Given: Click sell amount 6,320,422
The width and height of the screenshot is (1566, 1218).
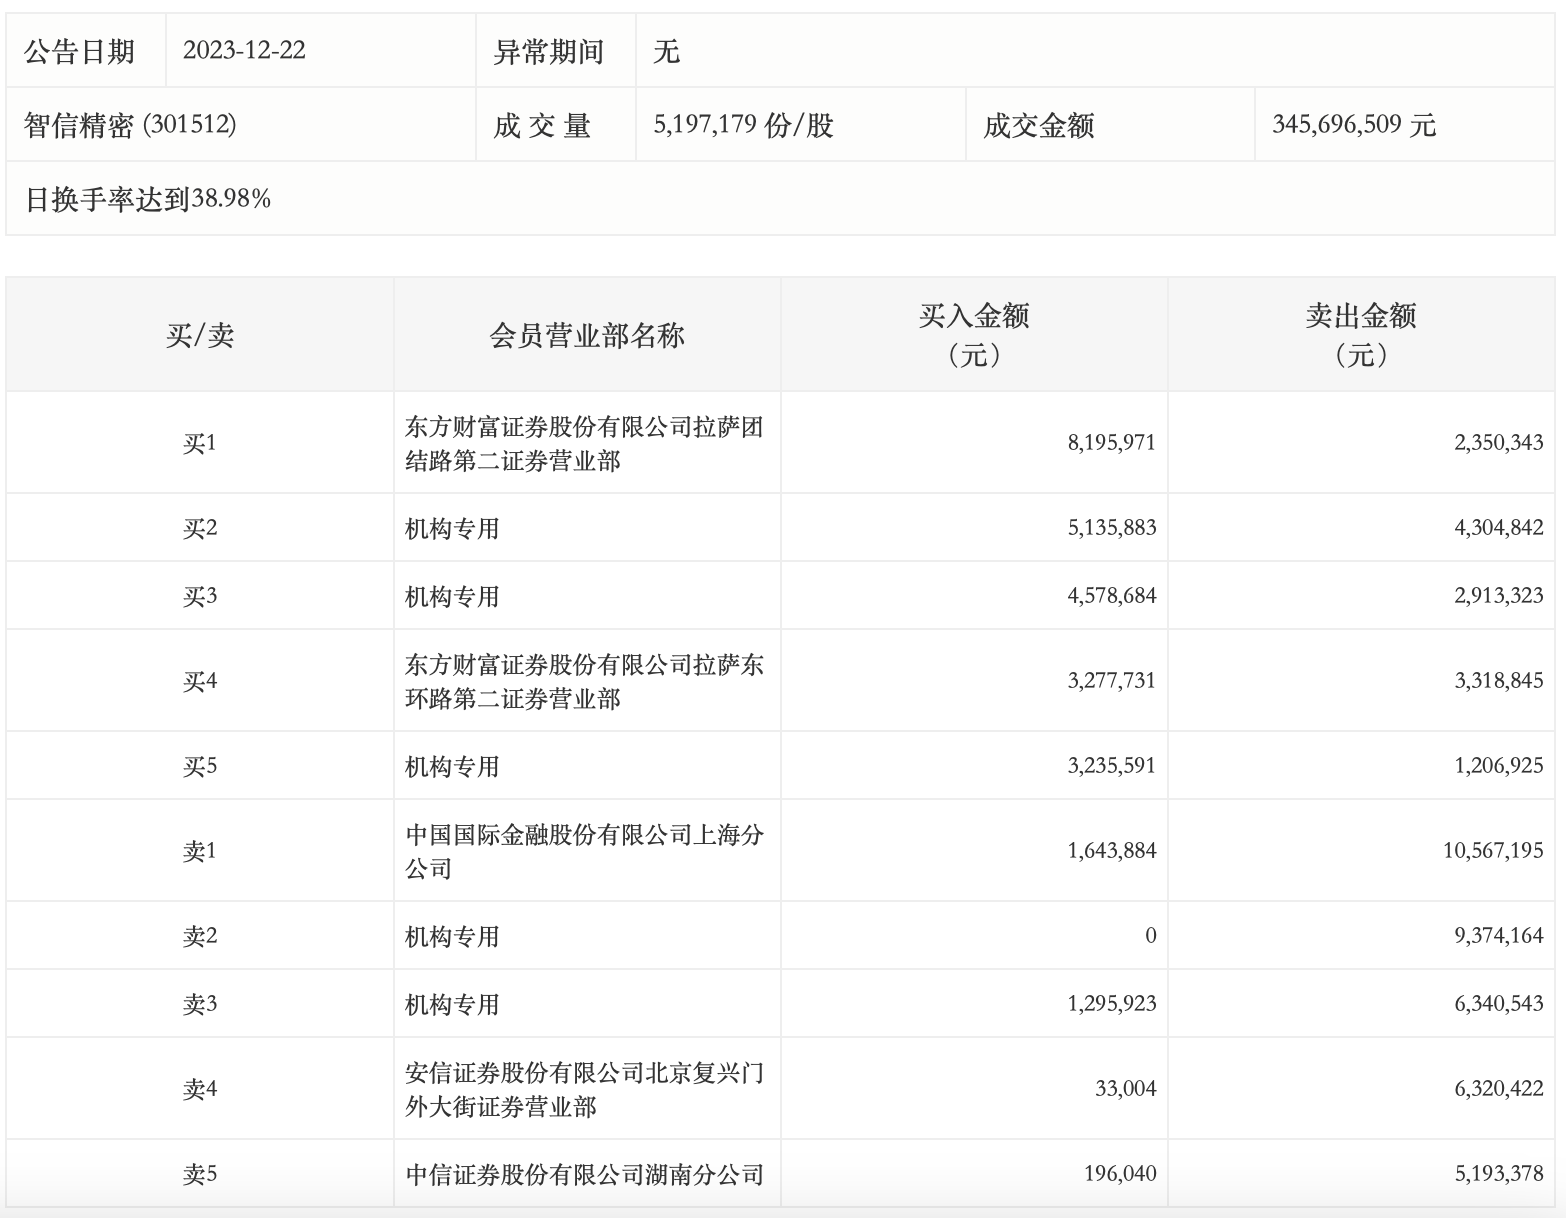Looking at the screenshot, I should pyautogui.click(x=1498, y=1089).
